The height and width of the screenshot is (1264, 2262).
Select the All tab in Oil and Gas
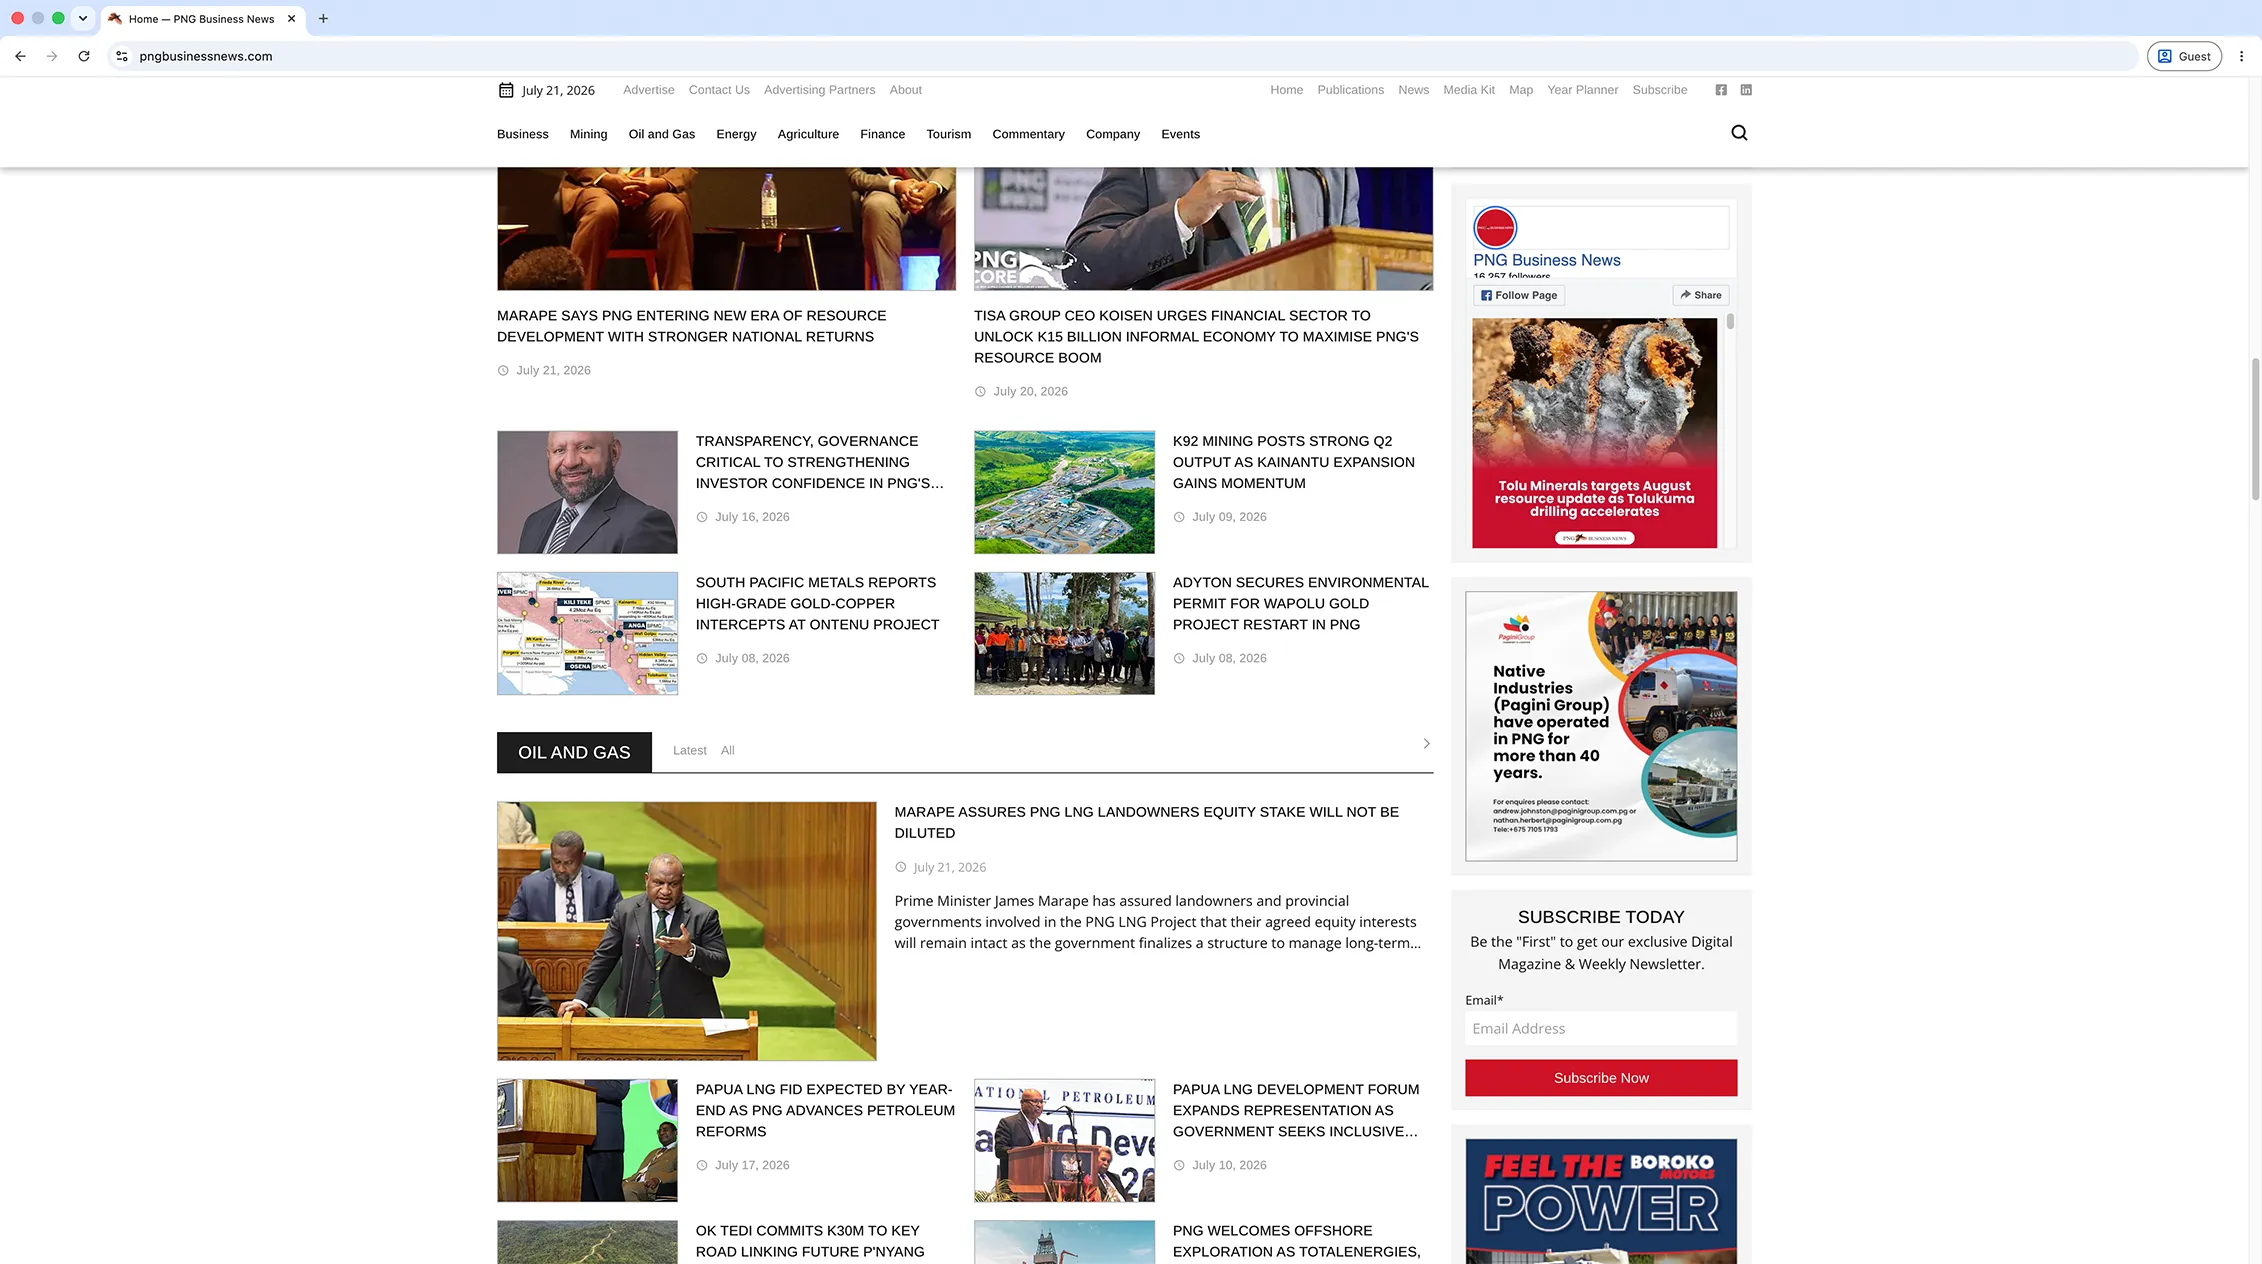click(728, 751)
